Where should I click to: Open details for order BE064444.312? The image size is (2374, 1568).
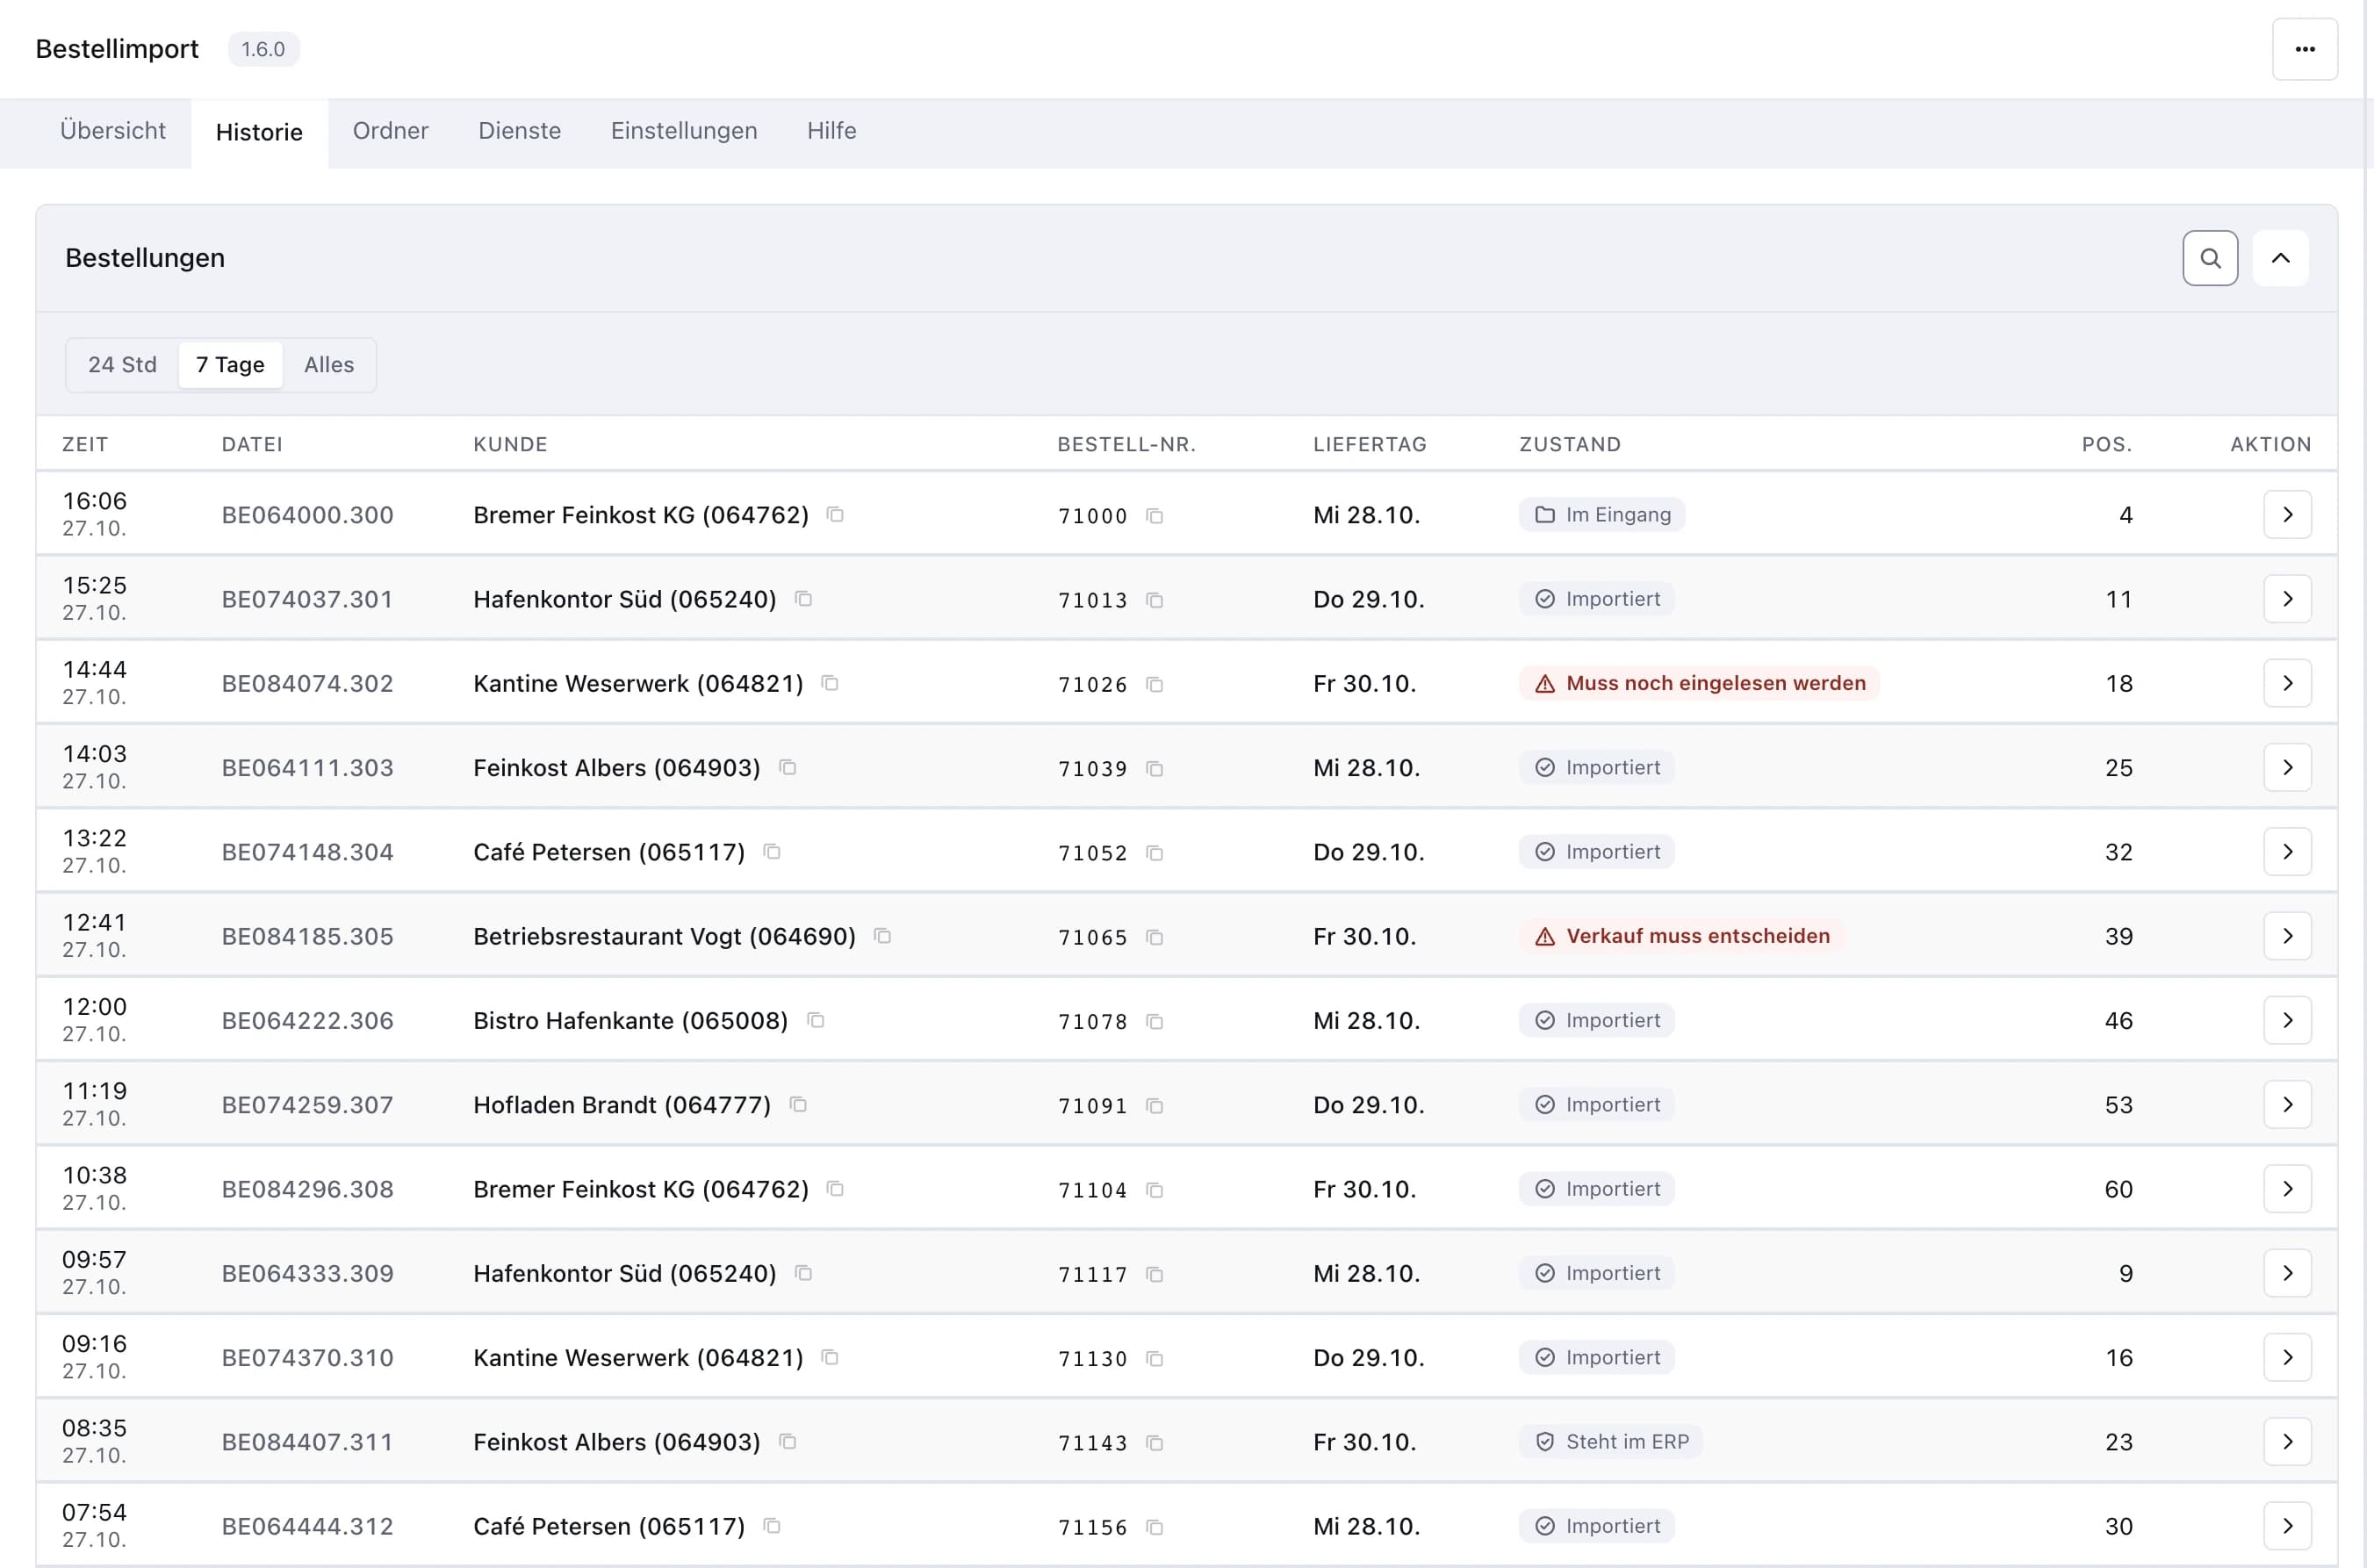[2287, 1526]
